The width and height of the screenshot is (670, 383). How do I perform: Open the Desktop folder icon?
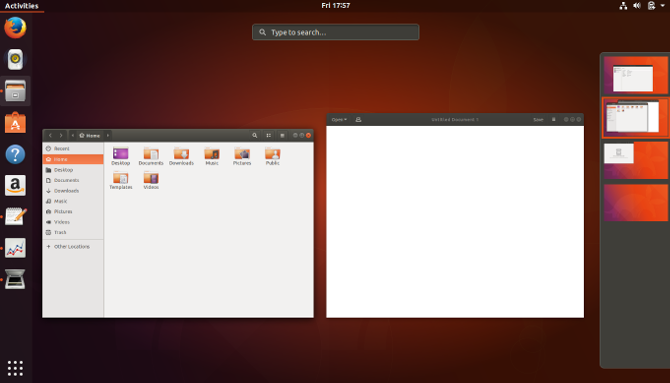pos(120,156)
